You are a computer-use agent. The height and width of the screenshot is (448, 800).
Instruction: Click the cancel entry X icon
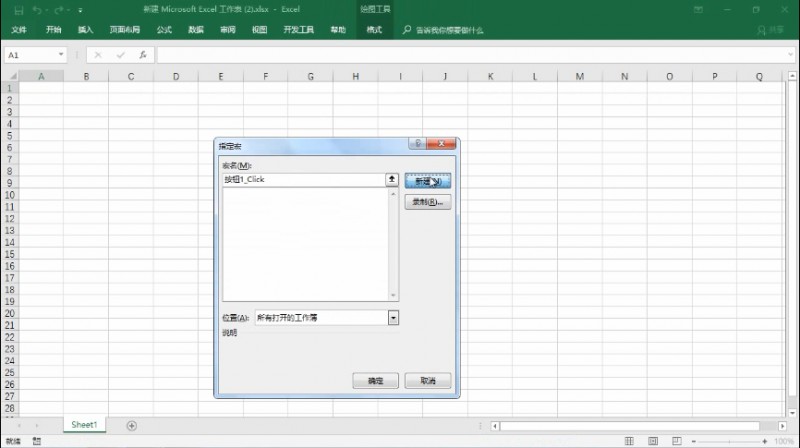click(x=98, y=55)
